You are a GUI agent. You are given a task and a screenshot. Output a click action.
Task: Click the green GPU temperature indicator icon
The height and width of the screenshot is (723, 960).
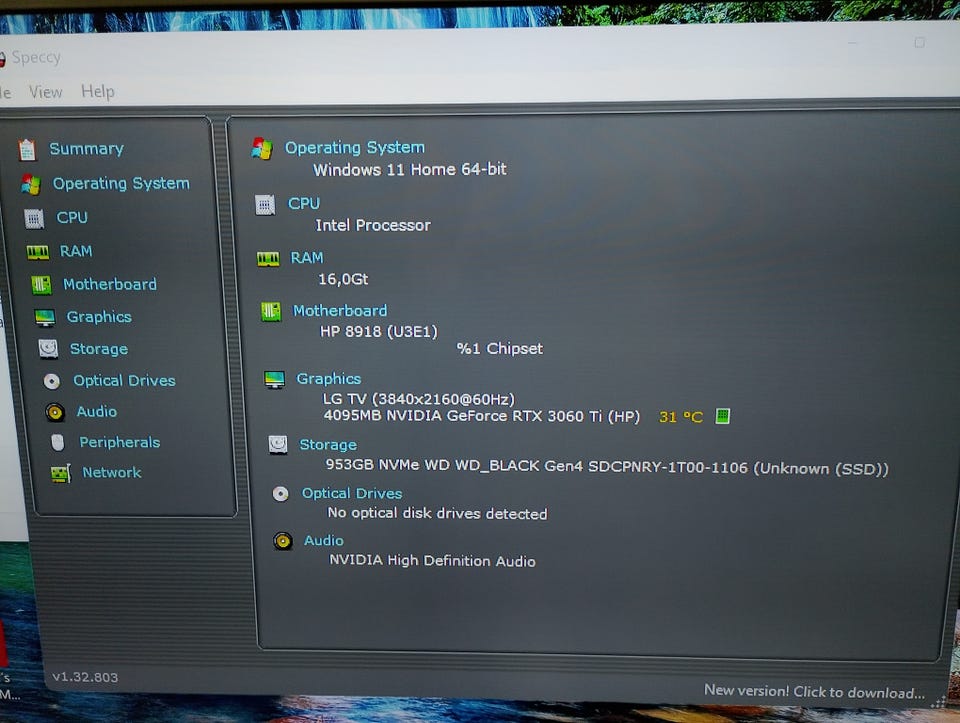pos(722,416)
